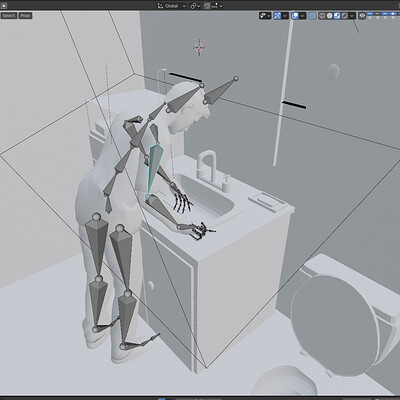Open the Pose menu
The height and width of the screenshot is (400, 400).
click(x=25, y=16)
